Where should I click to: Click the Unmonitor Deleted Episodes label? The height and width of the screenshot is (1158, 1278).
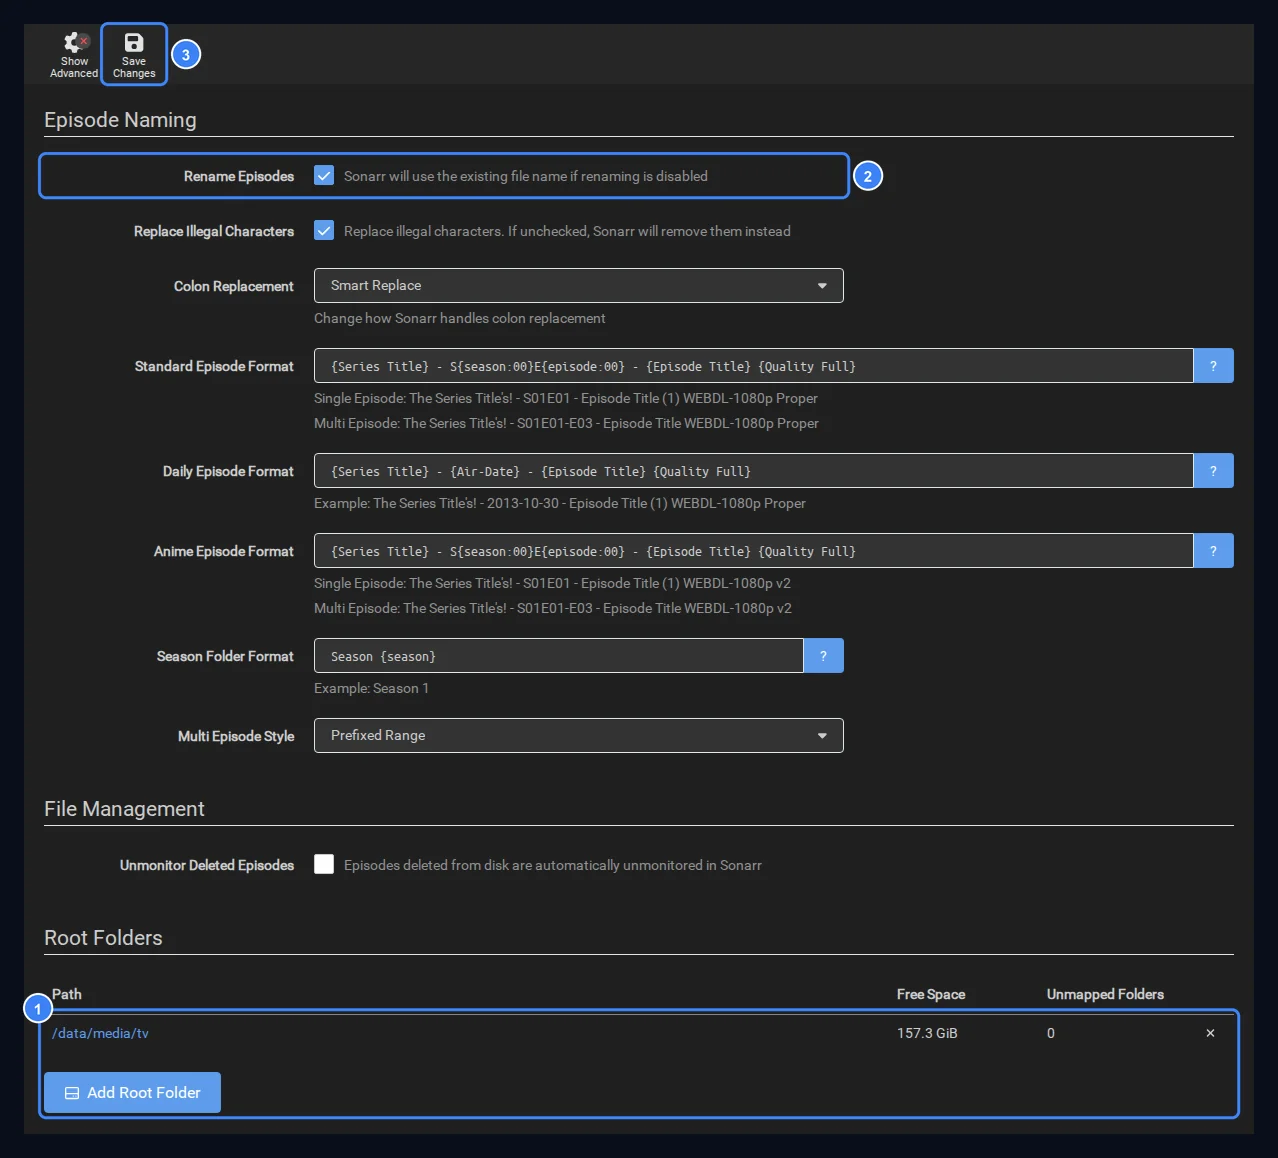click(x=207, y=865)
